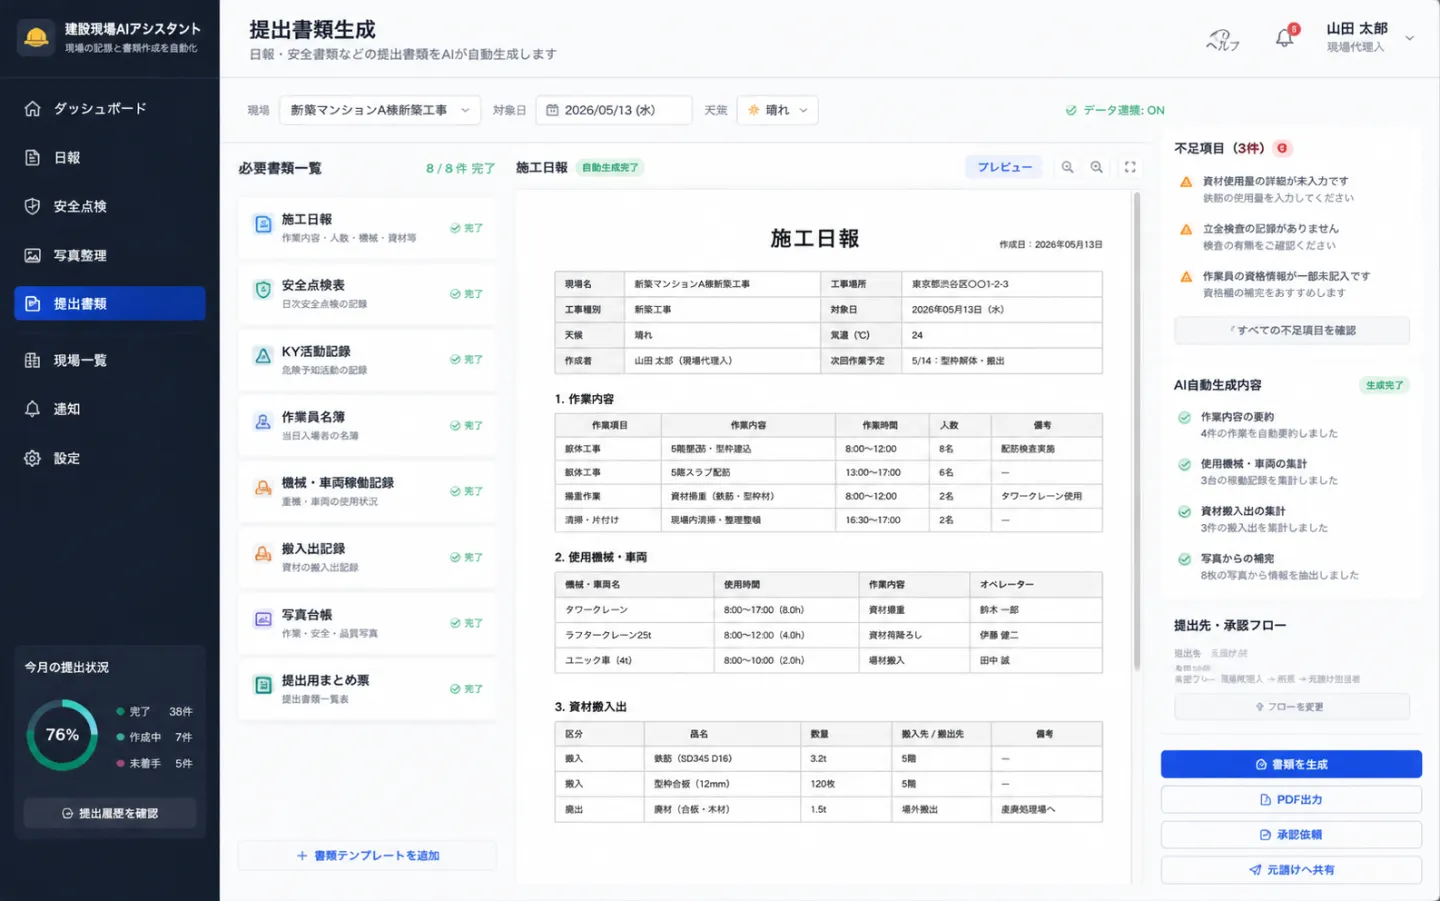This screenshot has height=901, width=1440.
Task: Click the 作業員名簿 person icon
Action: (x=263, y=422)
